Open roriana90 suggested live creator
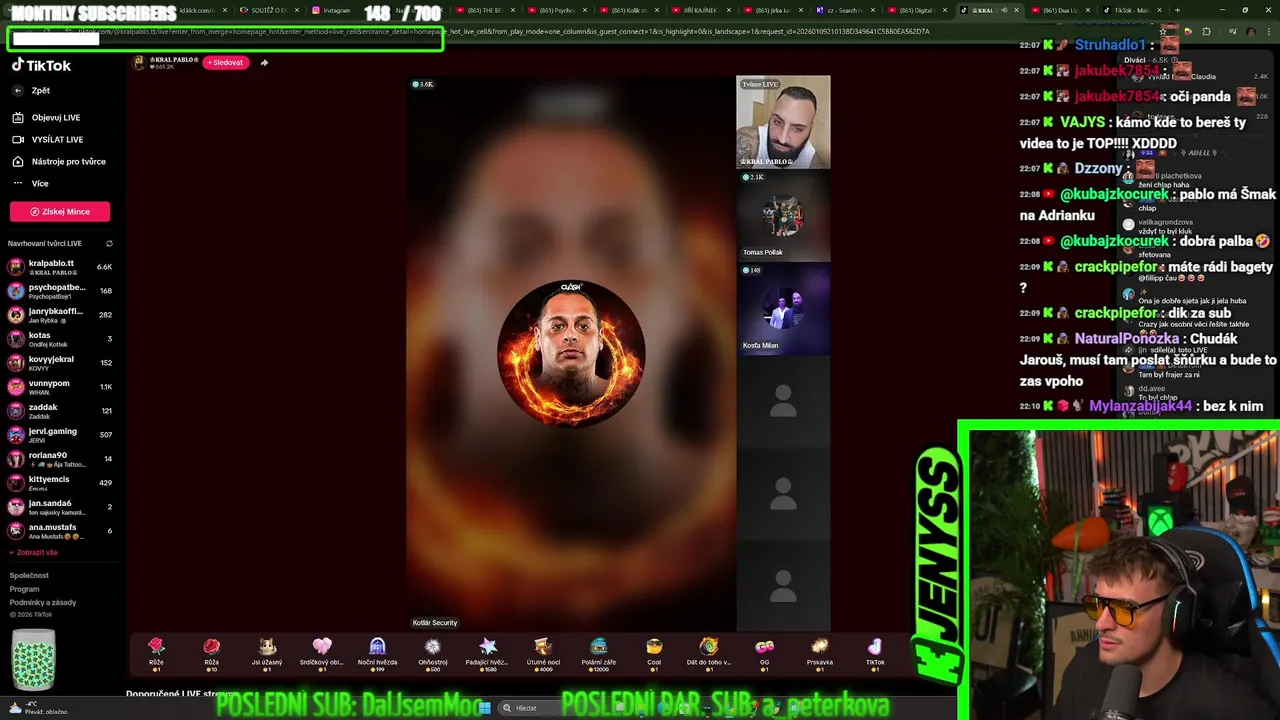The height and width of the screenshot is (720, 1280). 60,459
